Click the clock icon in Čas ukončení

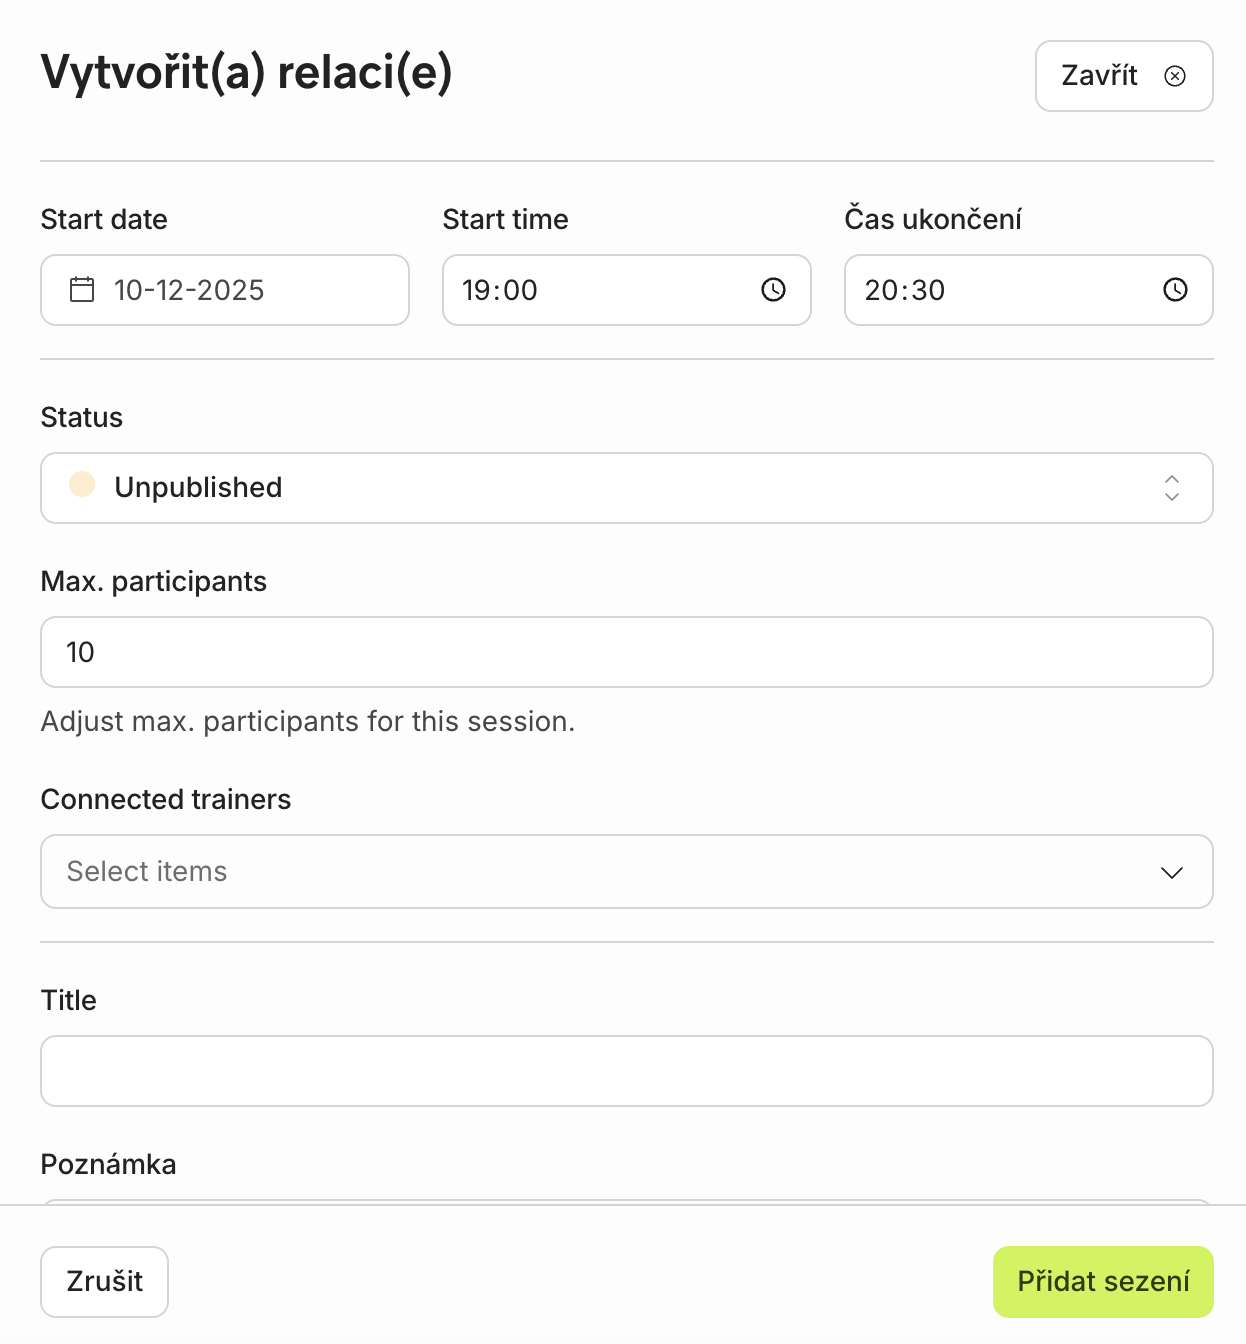1175,290
